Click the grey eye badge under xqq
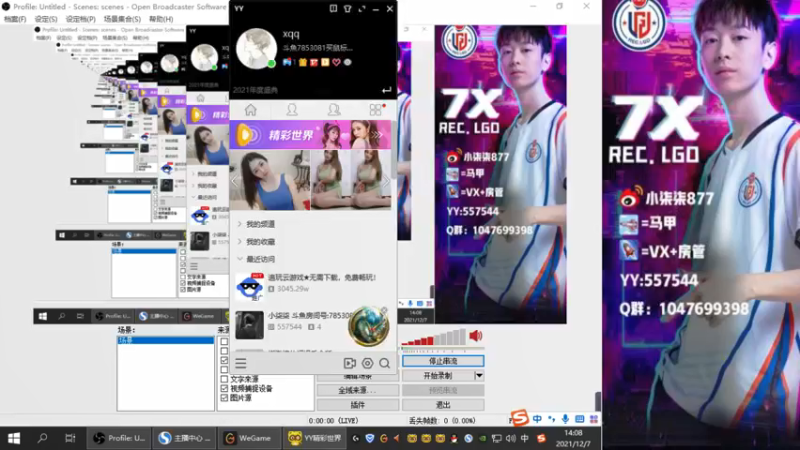Screen dimensions: 800x450 [347, 62]
